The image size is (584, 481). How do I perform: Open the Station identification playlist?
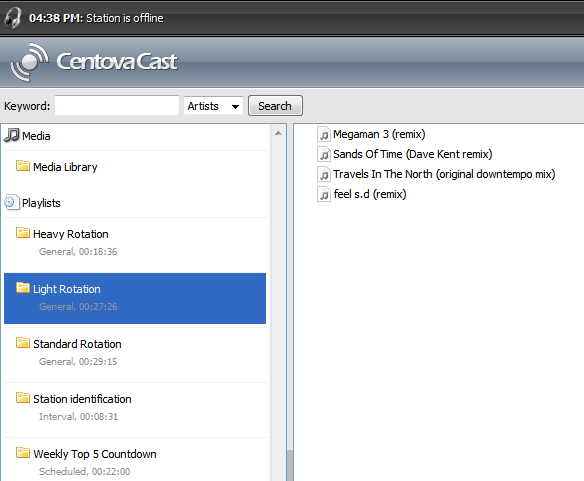click(135, 408)
